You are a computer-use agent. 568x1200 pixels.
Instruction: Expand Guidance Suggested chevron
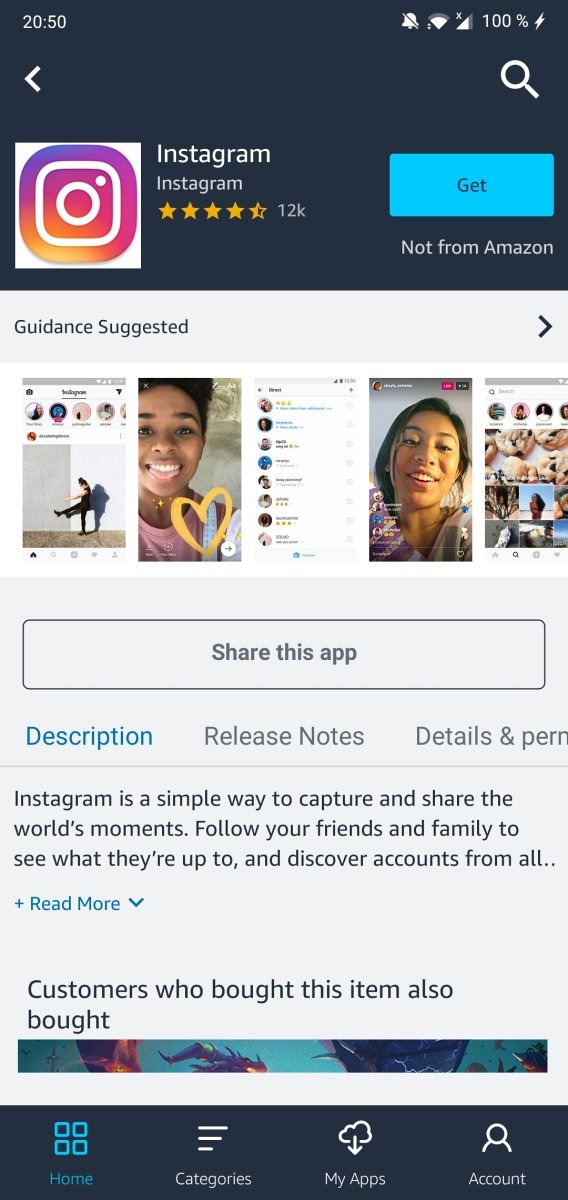(x=545, y=326)
